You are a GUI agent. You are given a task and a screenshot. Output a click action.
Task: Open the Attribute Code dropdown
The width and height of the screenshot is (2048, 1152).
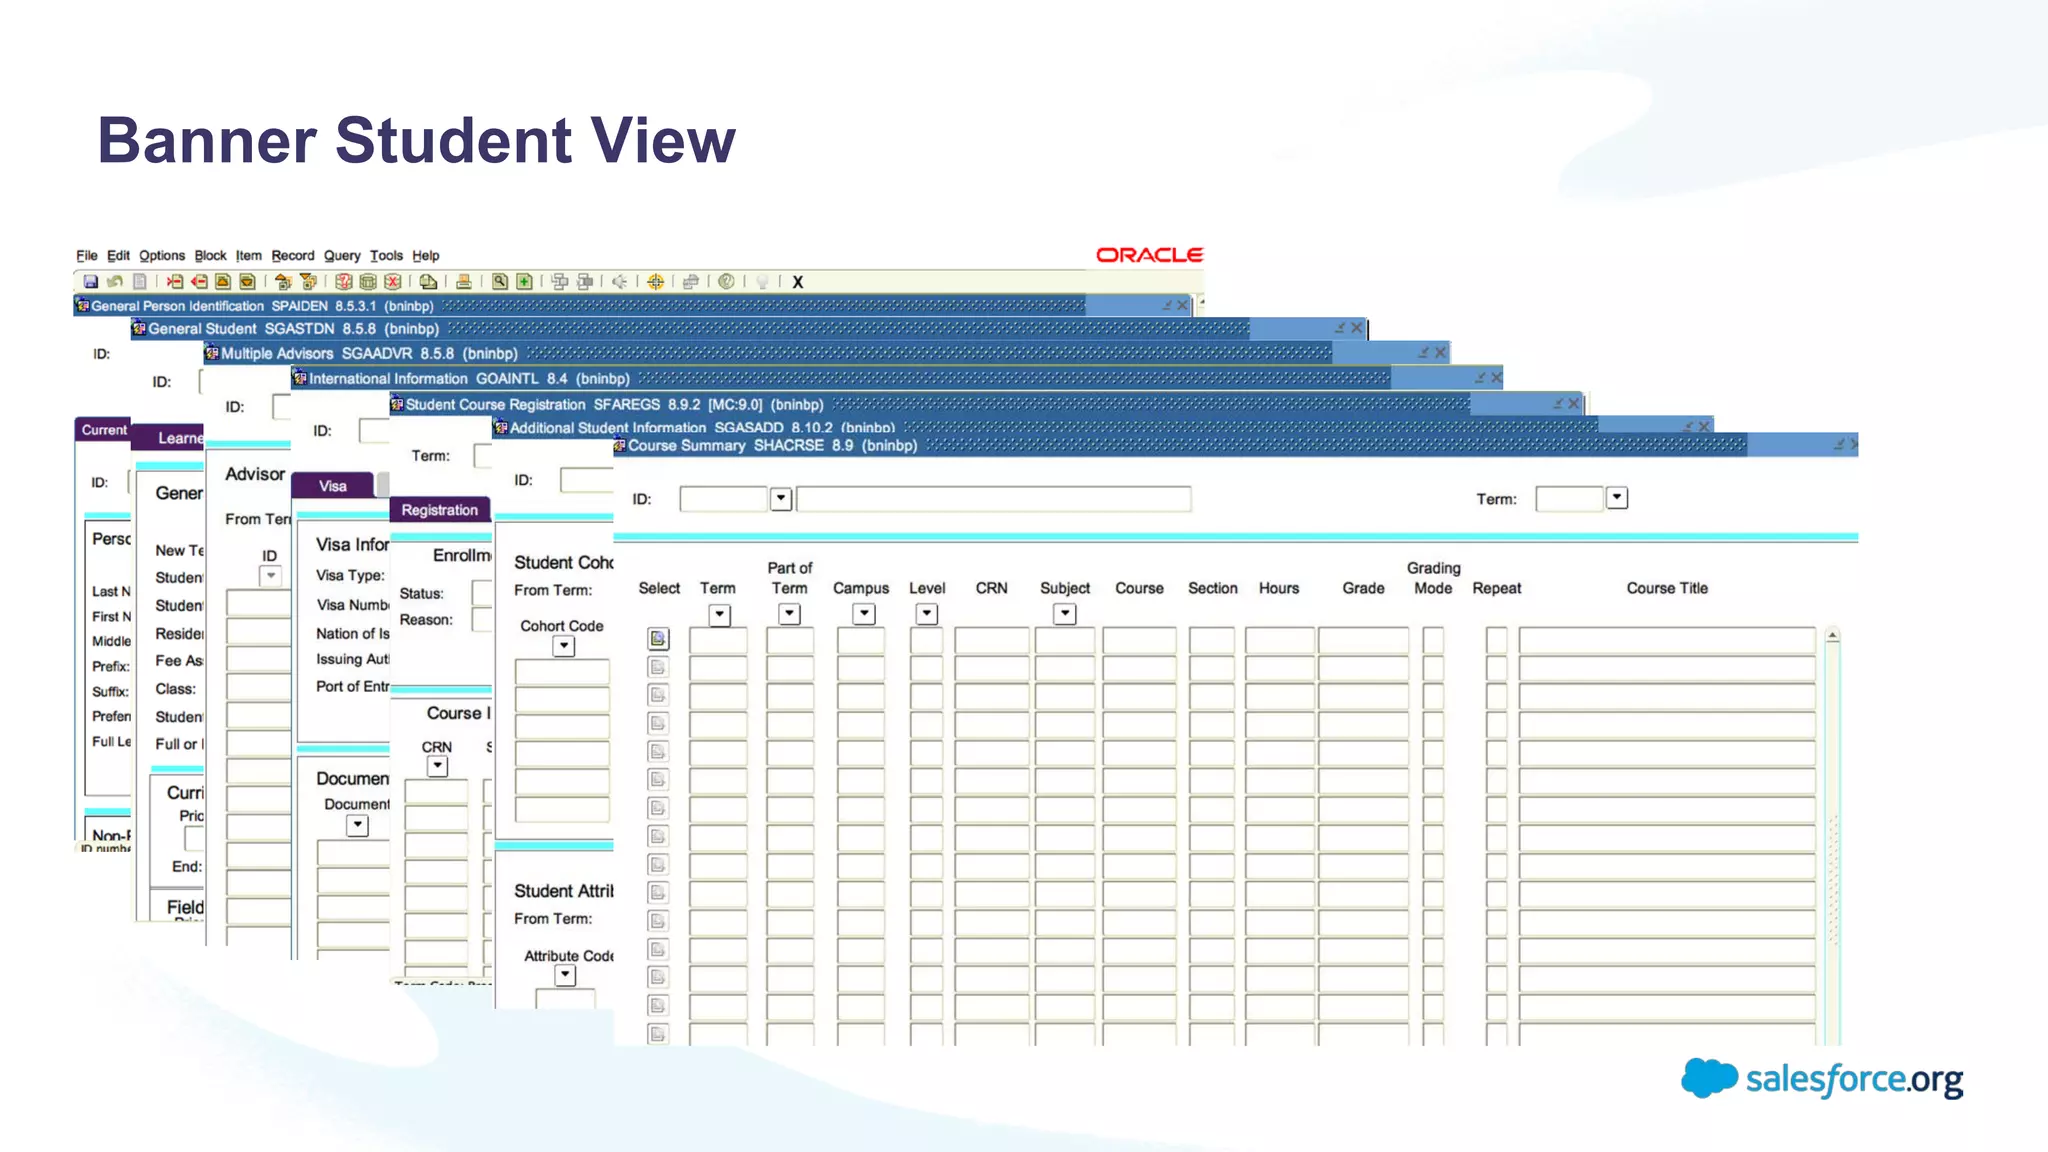click(565, 974)
